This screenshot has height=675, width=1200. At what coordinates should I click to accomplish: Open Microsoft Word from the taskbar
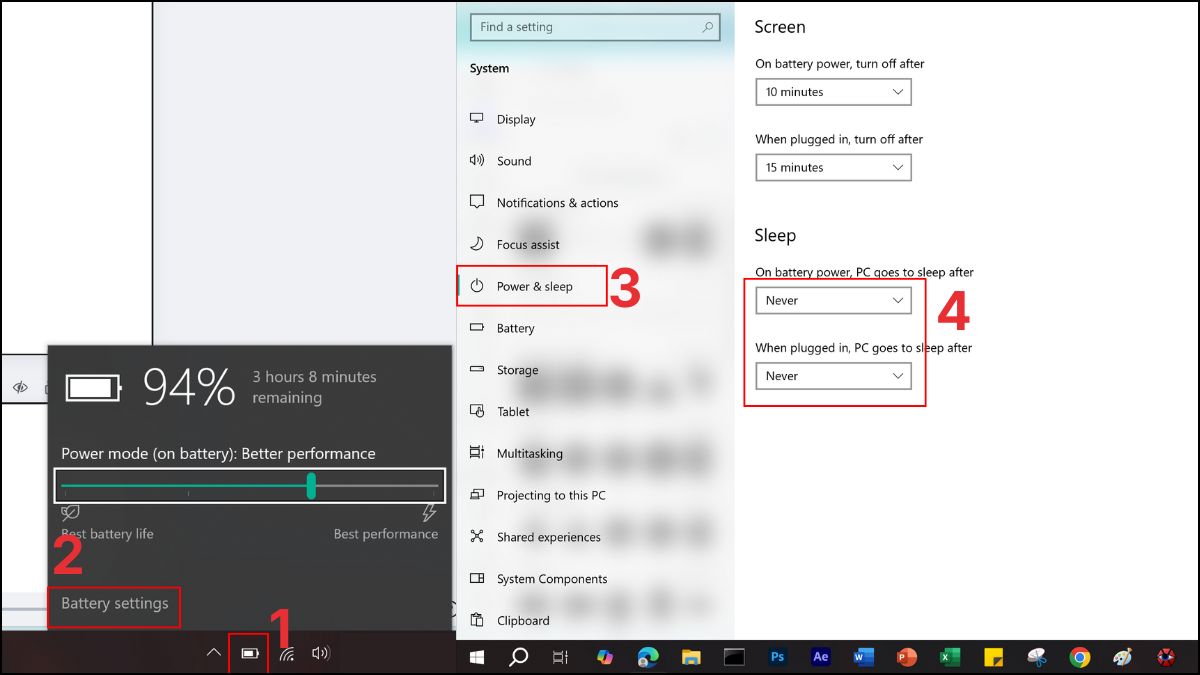[864, 657]
